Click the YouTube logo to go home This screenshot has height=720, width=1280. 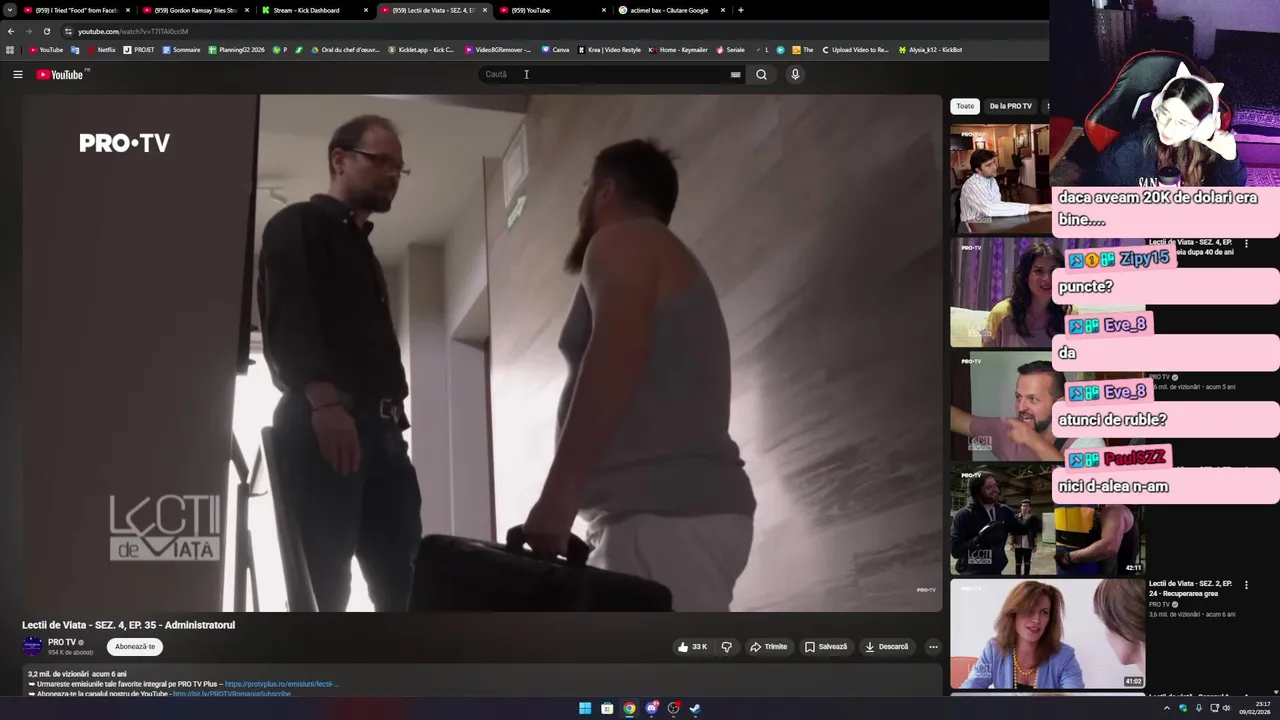(x=60, y=74)
